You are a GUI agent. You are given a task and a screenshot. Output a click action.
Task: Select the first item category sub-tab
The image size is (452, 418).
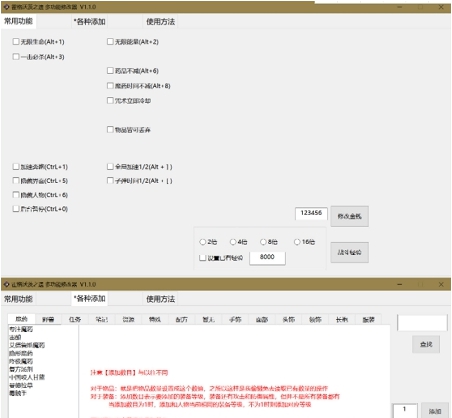pyautogui.click(x=21, y=319)
